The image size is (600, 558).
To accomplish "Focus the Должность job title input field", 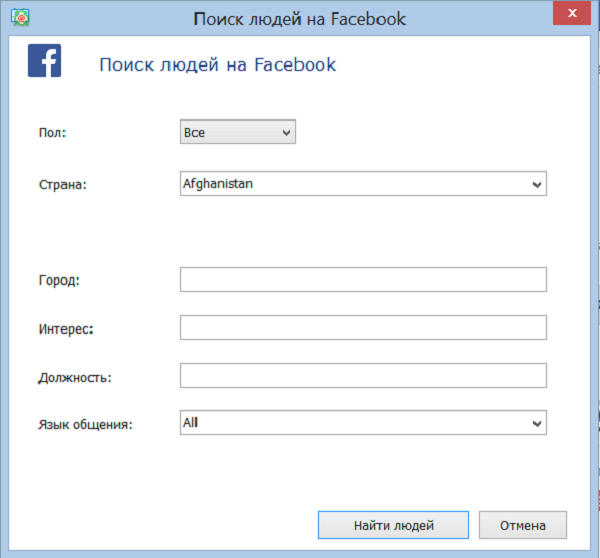I will click(363, 375).
